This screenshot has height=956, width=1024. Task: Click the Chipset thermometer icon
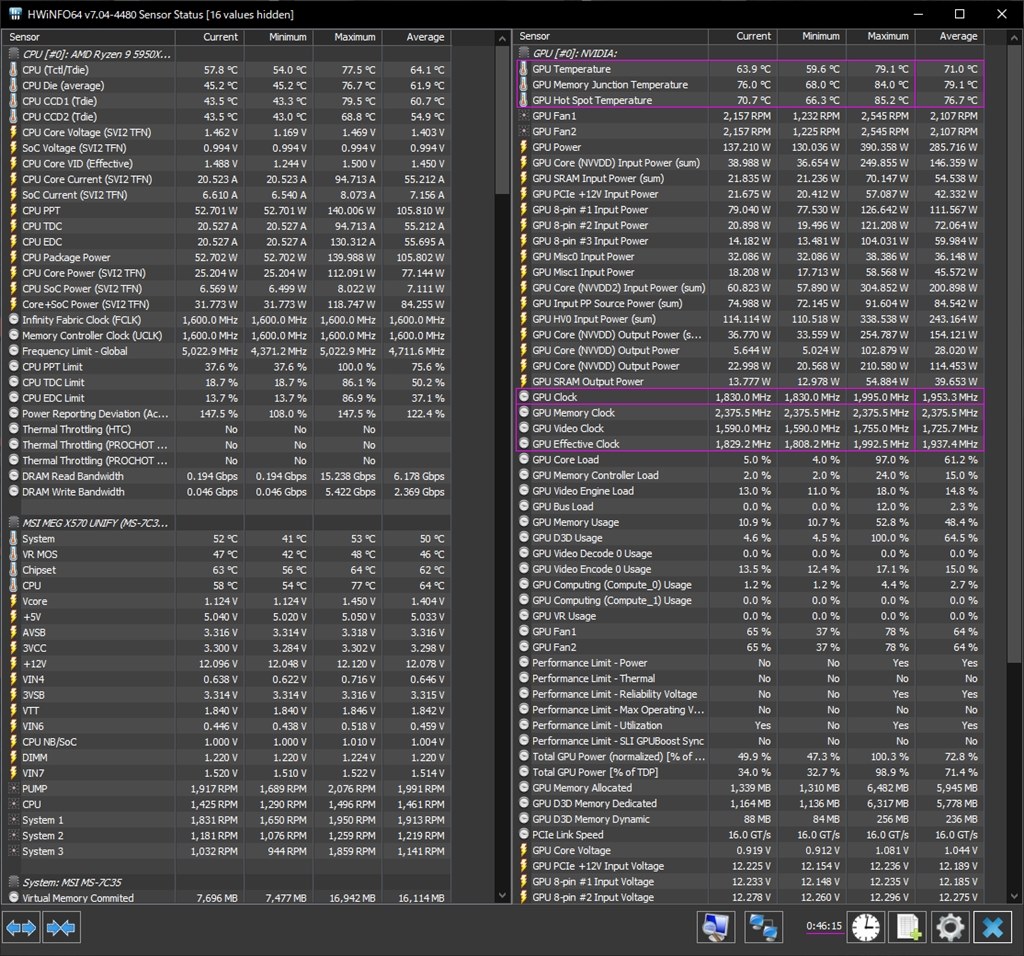pyautogui.click(x=14, y=569)
